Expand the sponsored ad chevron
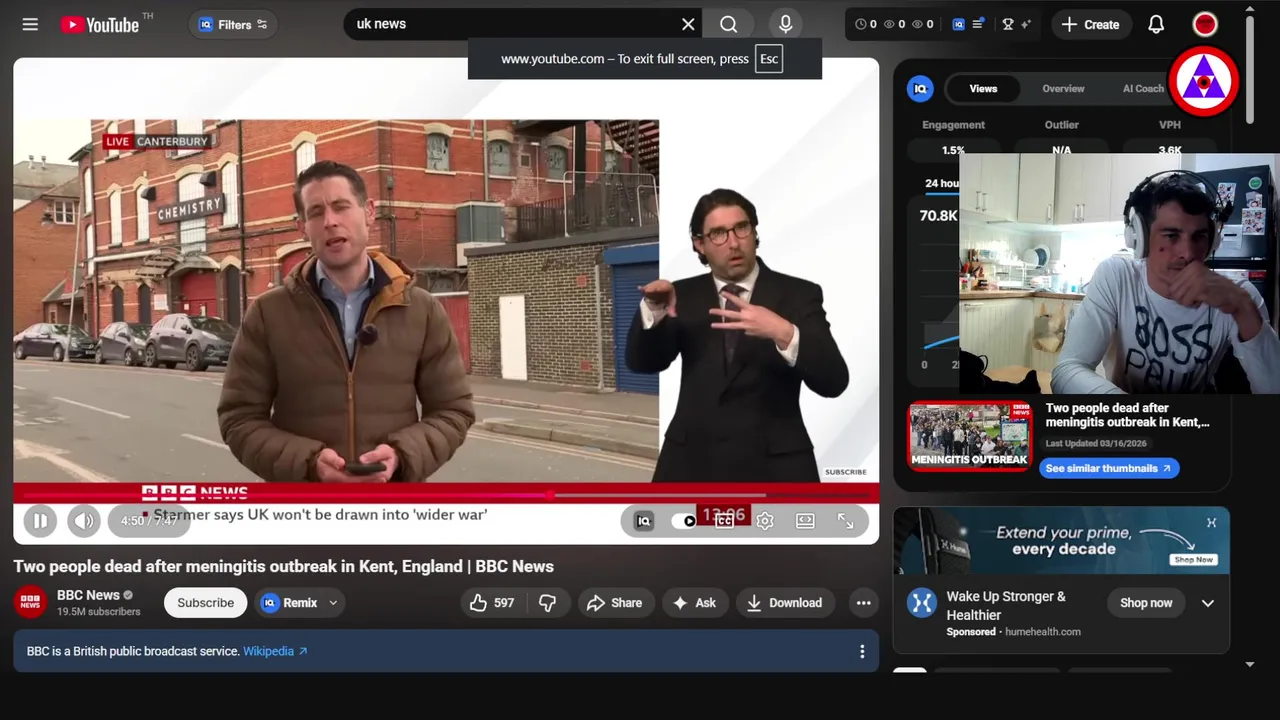Image resolution: width=1280 pixels, height=720 pixels. point(1208,603)
